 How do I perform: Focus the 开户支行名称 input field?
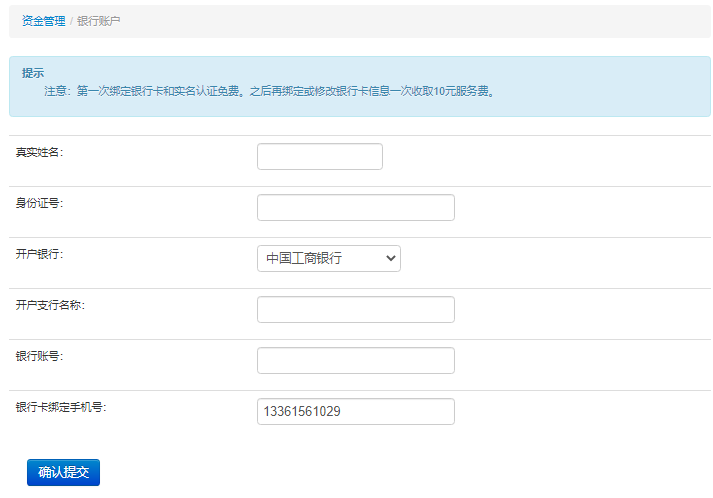pyautogui.click(x=355, y=310)
